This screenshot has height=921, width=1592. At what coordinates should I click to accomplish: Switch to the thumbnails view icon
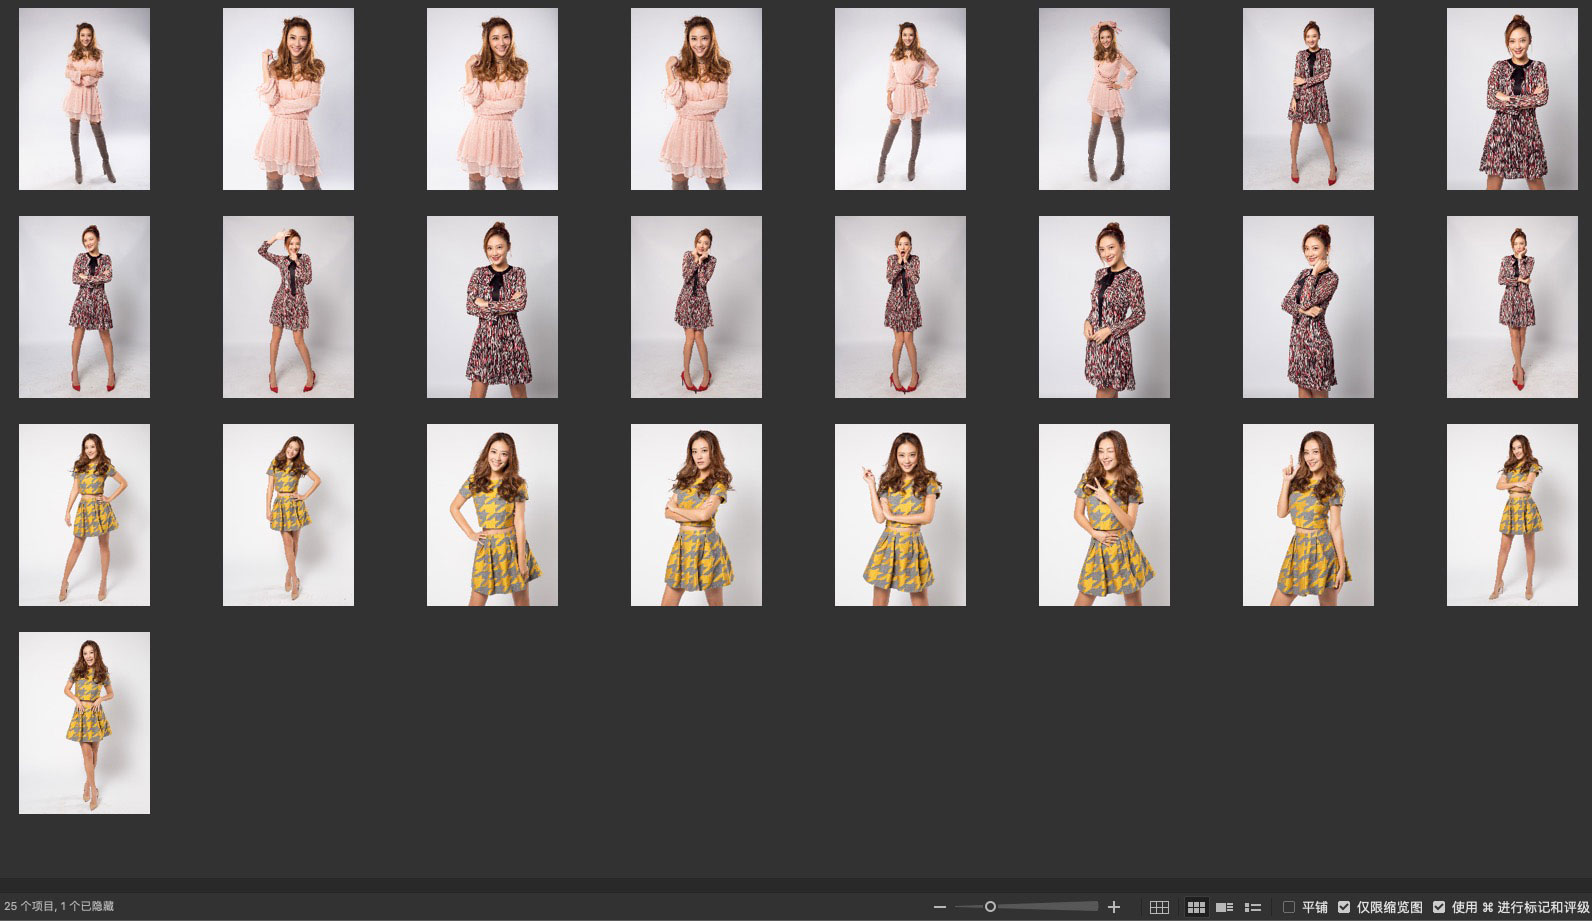coord(1196,907)
